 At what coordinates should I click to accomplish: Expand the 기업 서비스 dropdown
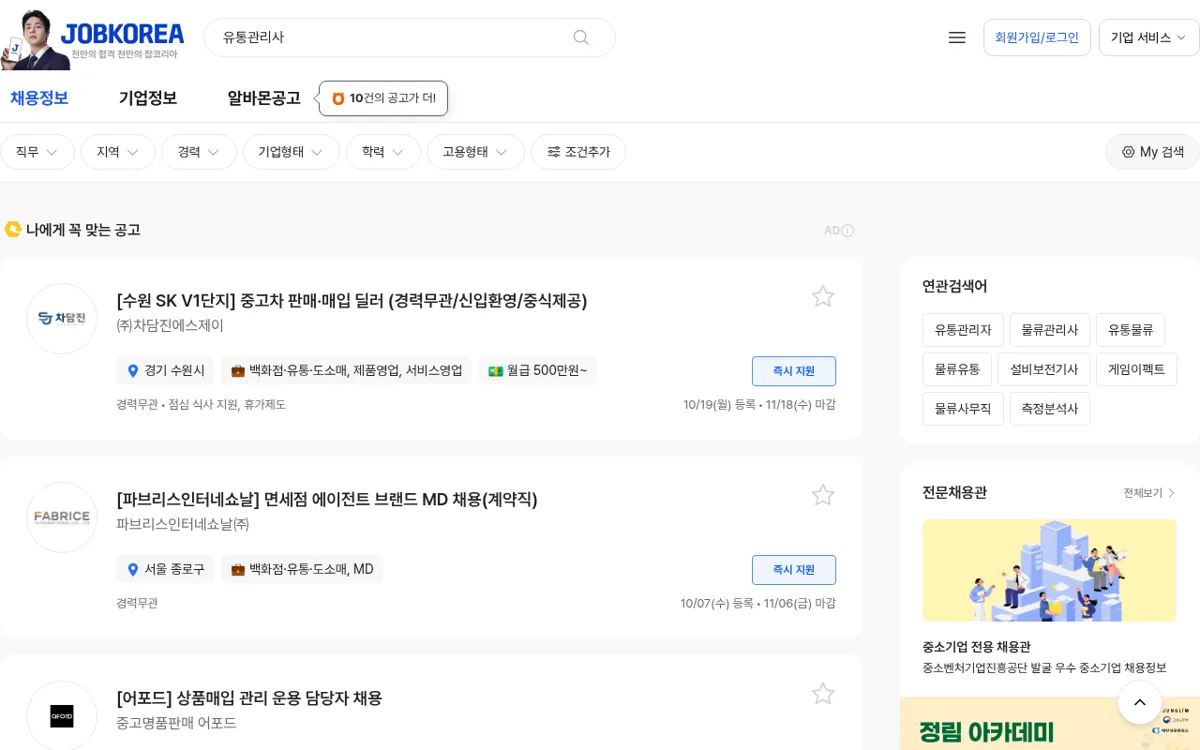[x=1148, y=37]
